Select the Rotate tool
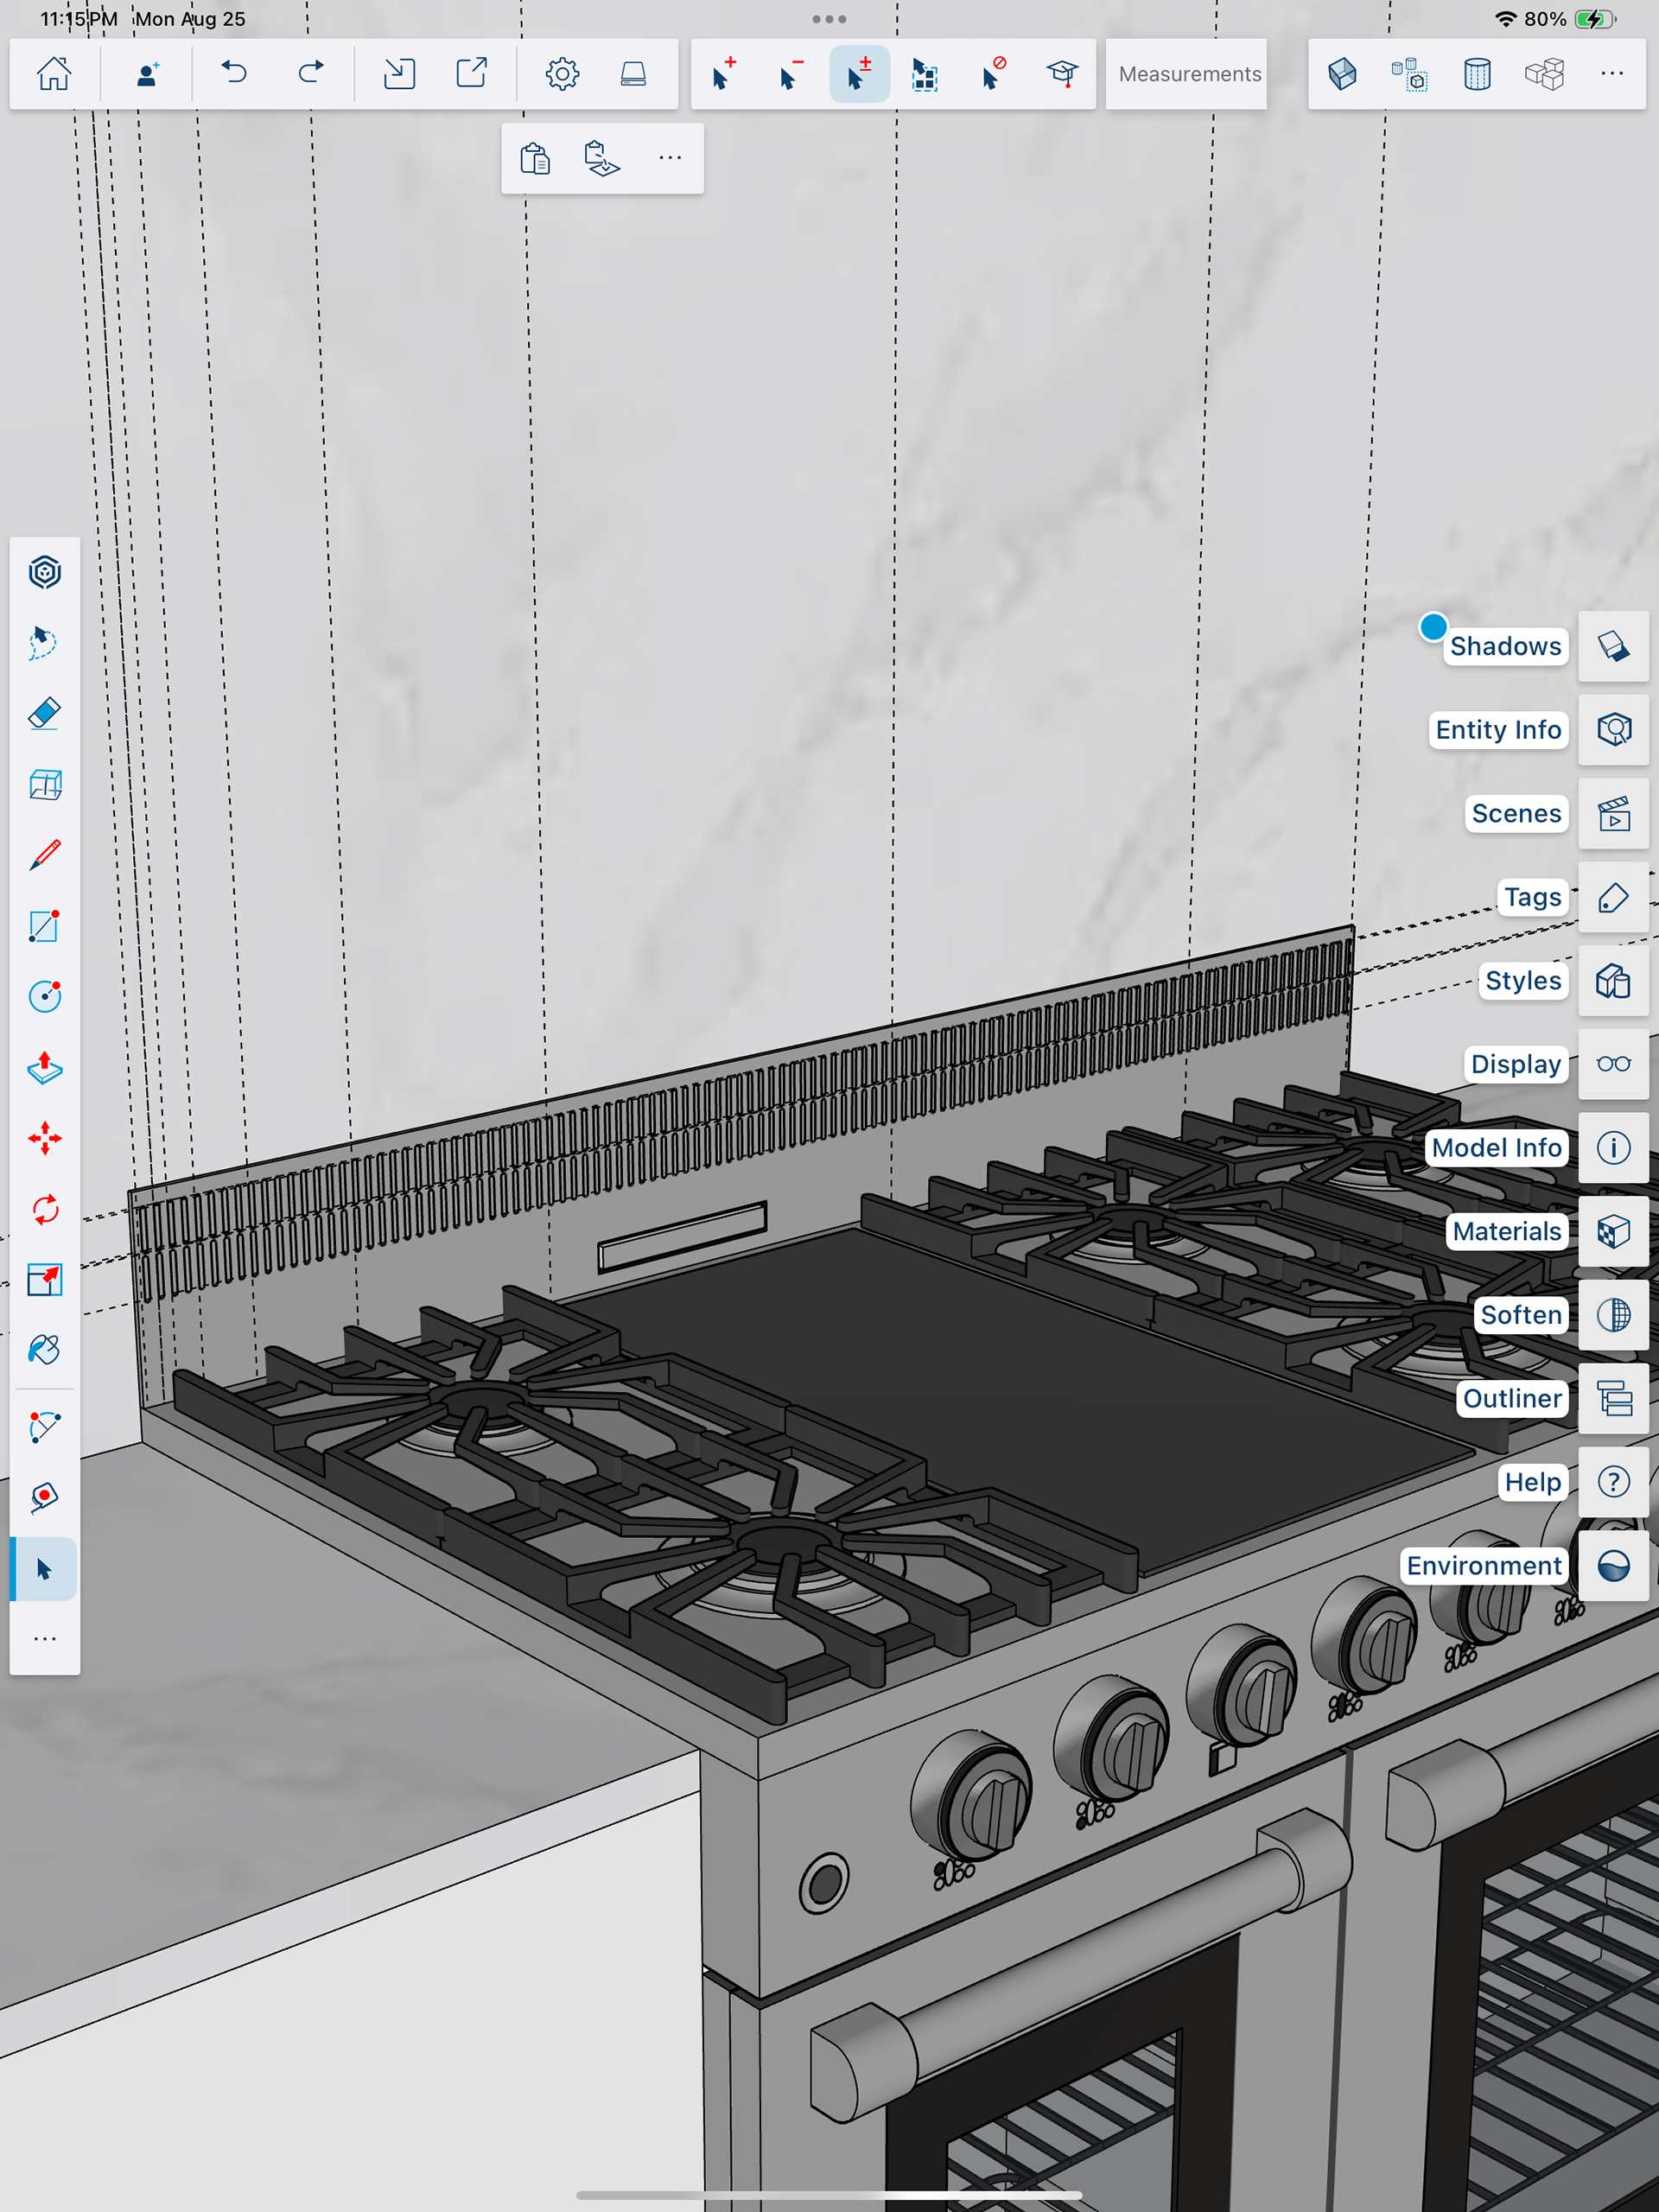This screenshot has width=1659, height=2212. 44,1209
